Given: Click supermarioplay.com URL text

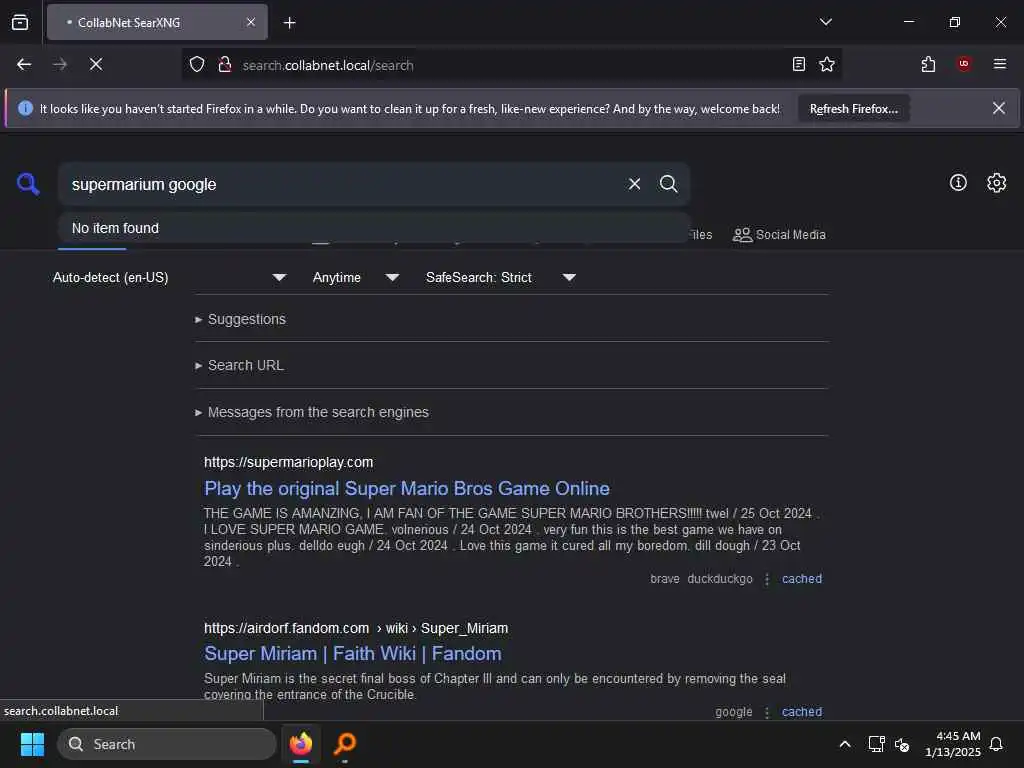Looking at the screenshot, I should (289, 462).
